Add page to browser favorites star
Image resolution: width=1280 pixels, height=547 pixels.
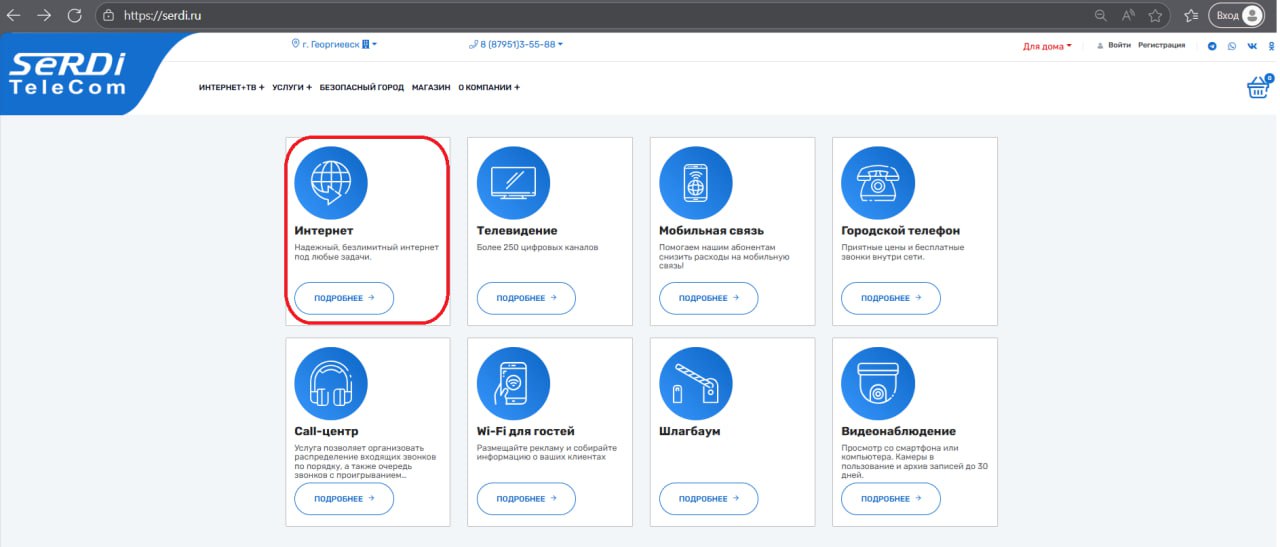(1155, 15)
